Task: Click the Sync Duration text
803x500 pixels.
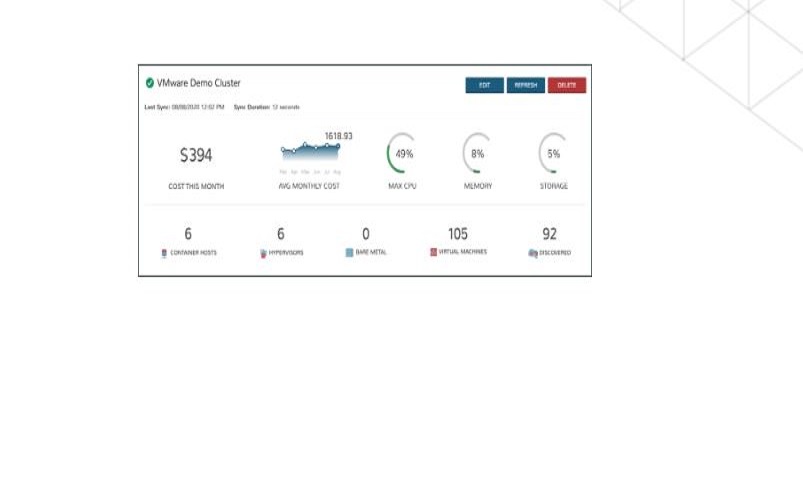Action: (x=267, y=107)
